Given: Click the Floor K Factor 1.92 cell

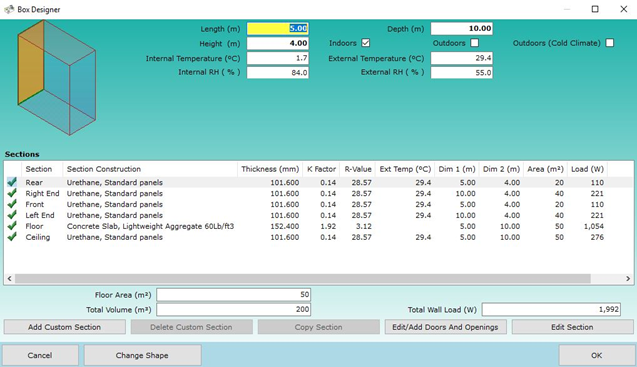Looking at the screenshot, I should click(328, 226).
